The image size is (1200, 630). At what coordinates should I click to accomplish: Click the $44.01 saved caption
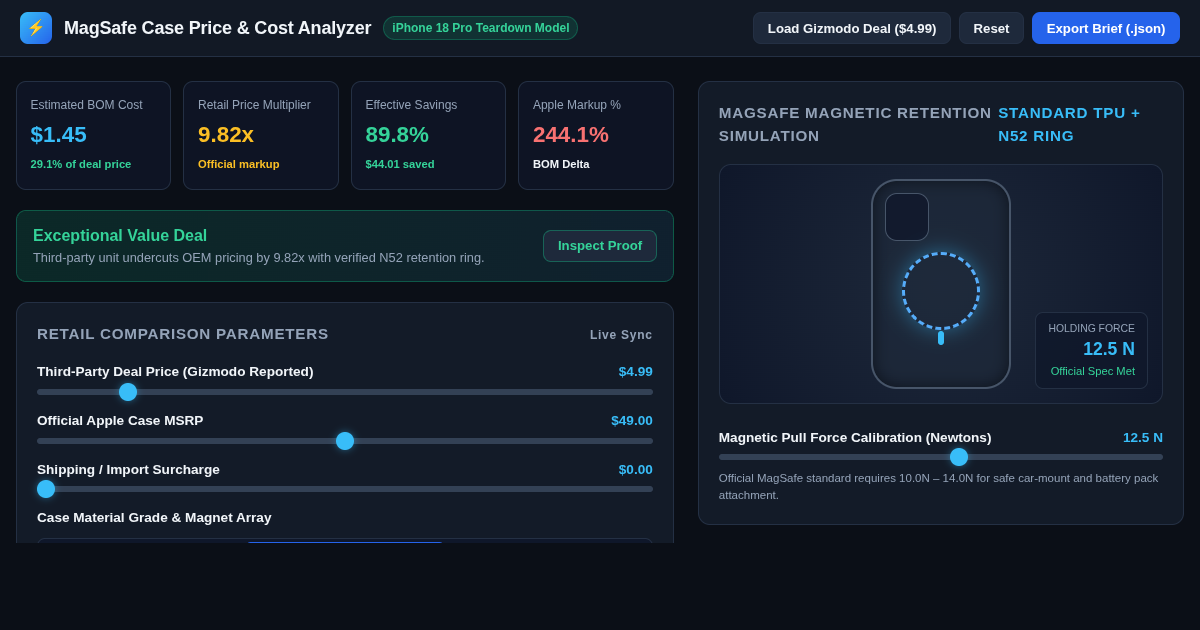tap(400, 164)
